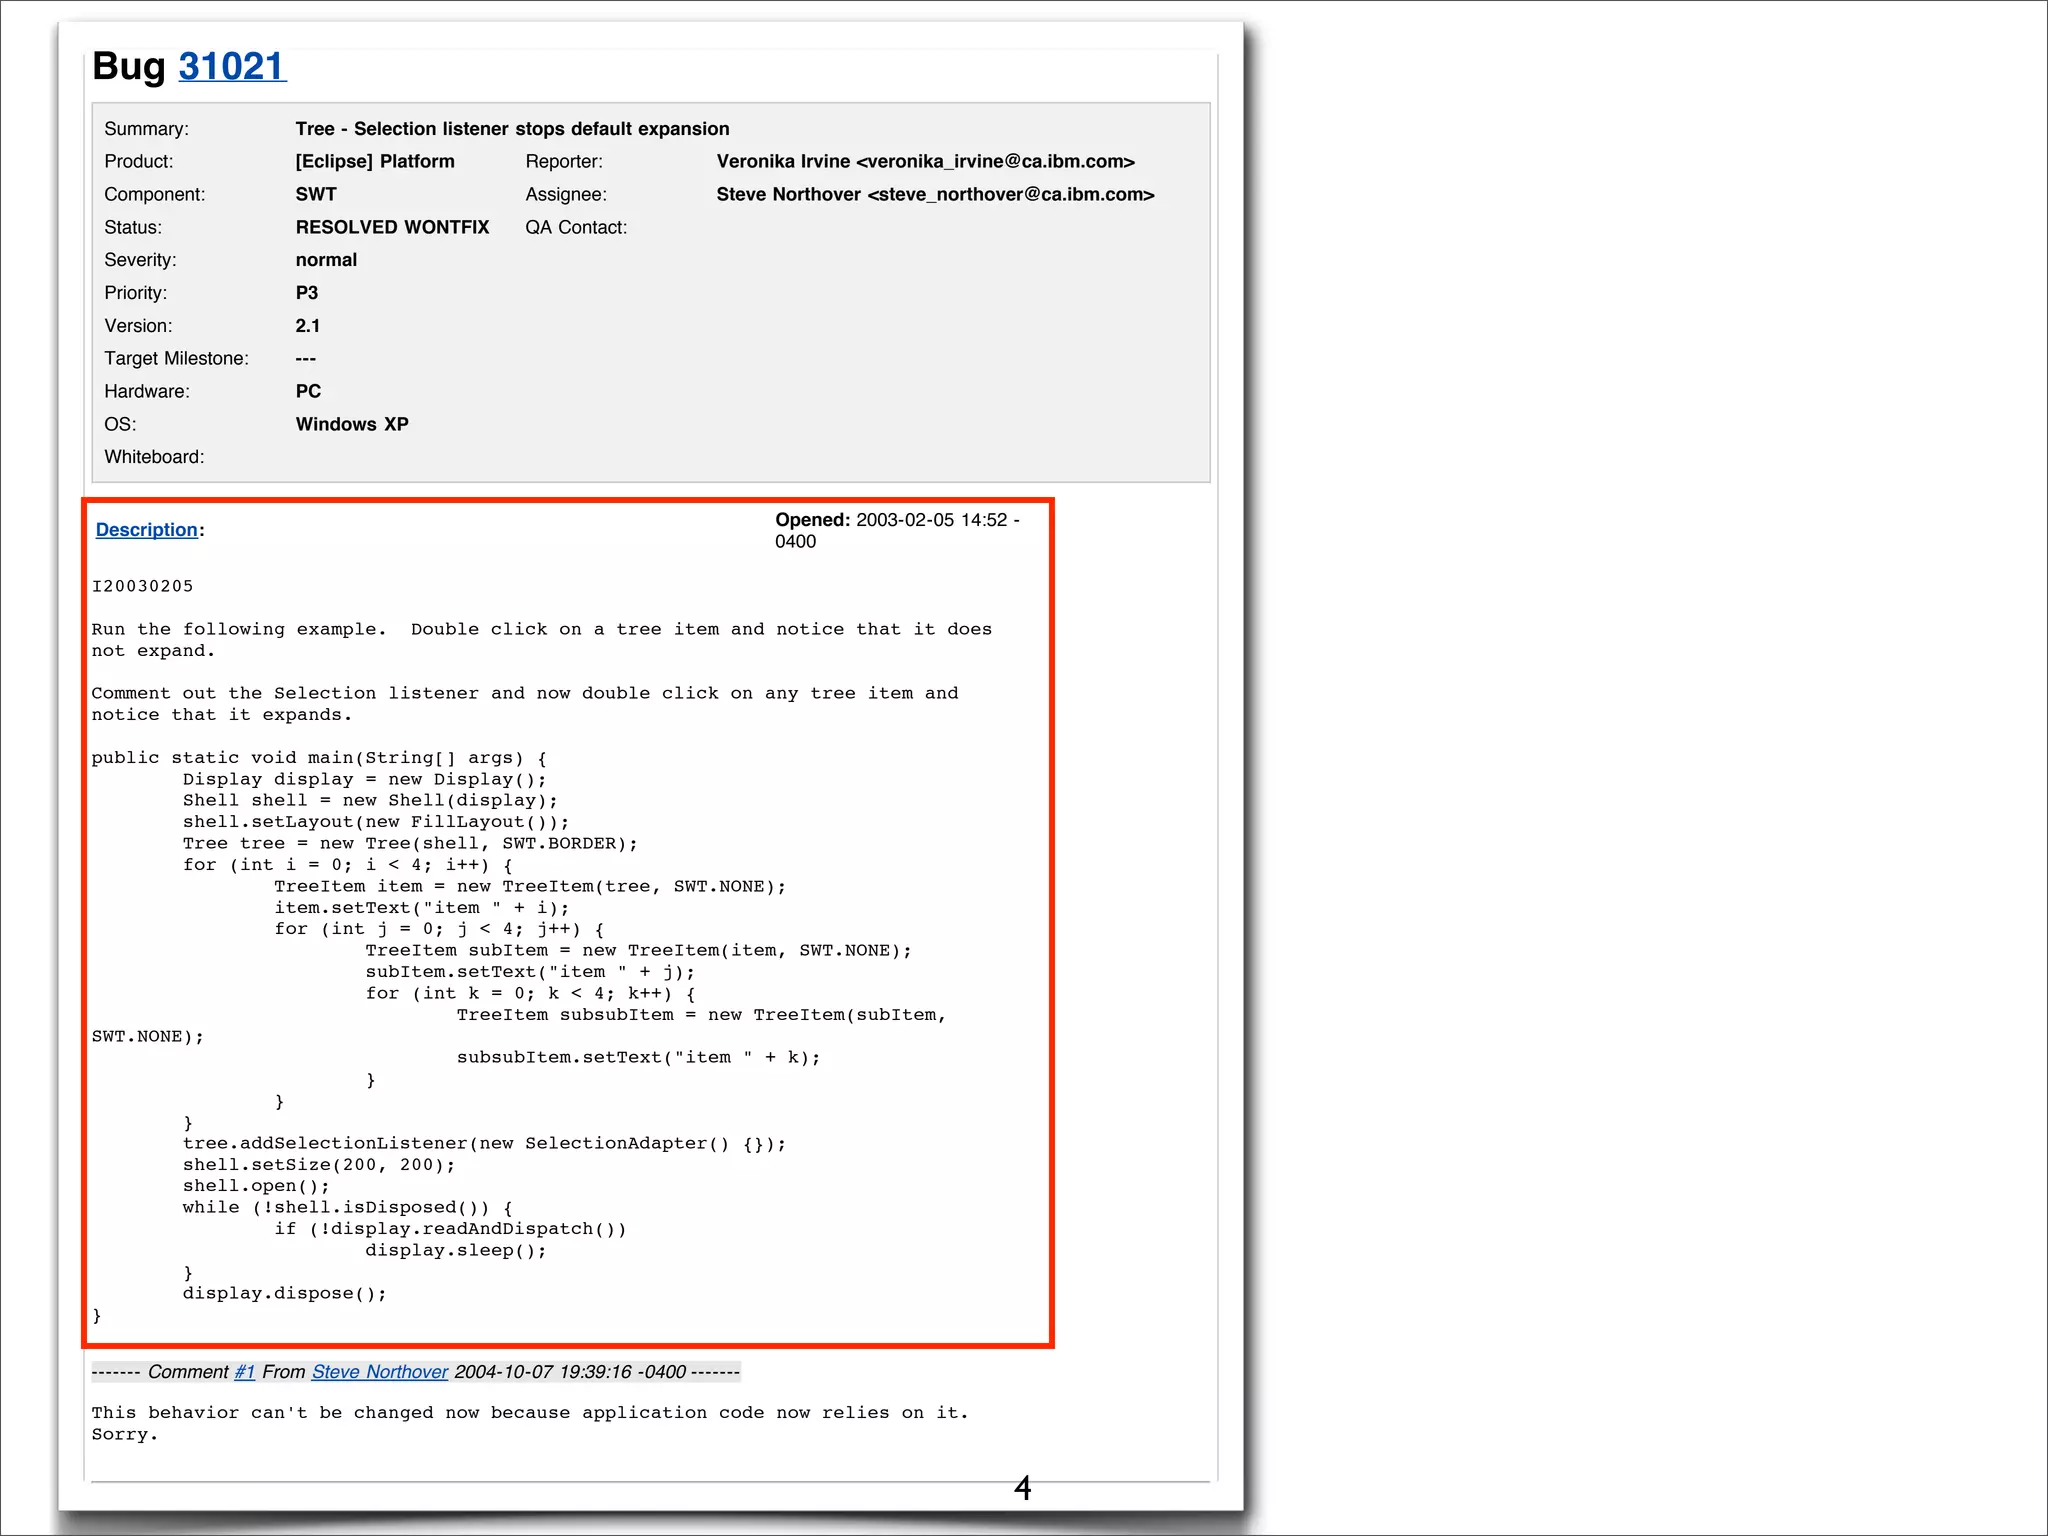Follow comment #1 link
Image resolution: width=2048 pixels, height=1536 pixels.
245,1372
